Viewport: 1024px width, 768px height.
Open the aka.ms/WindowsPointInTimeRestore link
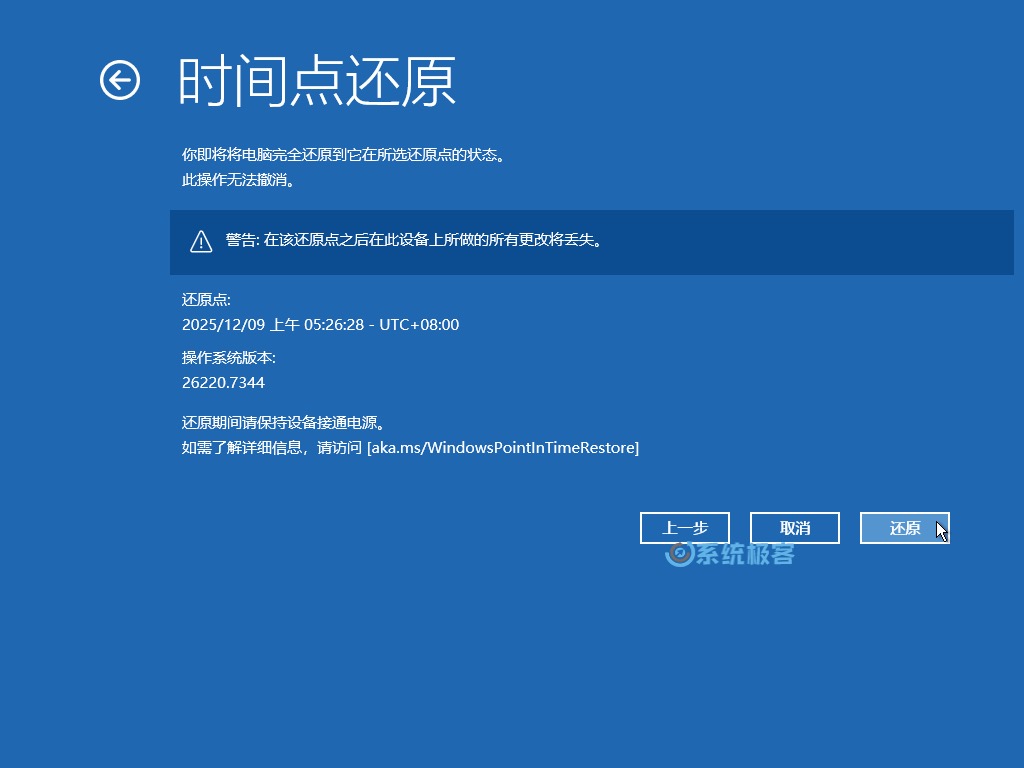tap(504, 447)
